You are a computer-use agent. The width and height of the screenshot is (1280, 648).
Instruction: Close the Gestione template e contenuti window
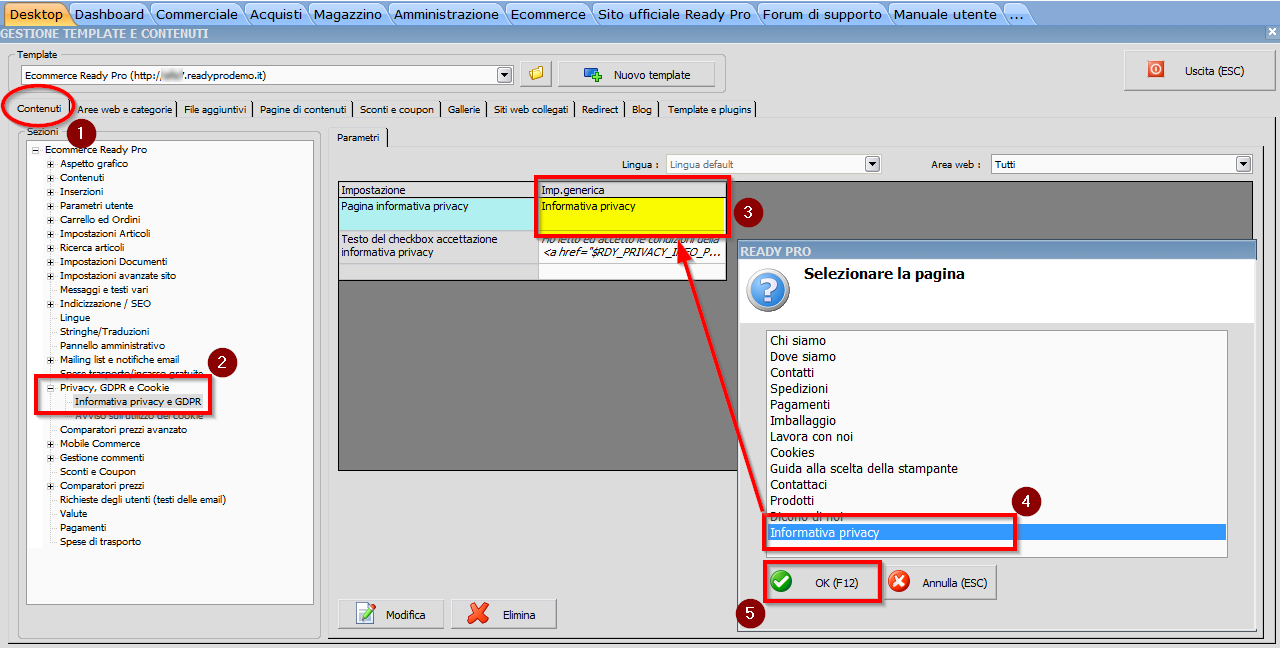click(x=1271, y=33)
